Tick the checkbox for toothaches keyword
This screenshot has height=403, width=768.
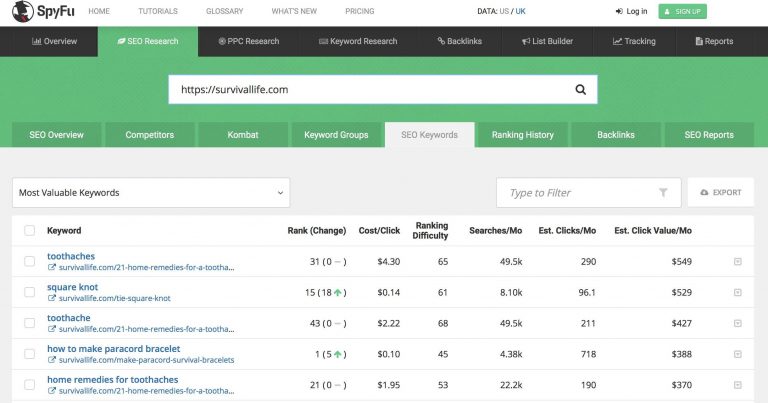(x=29, y=262)
